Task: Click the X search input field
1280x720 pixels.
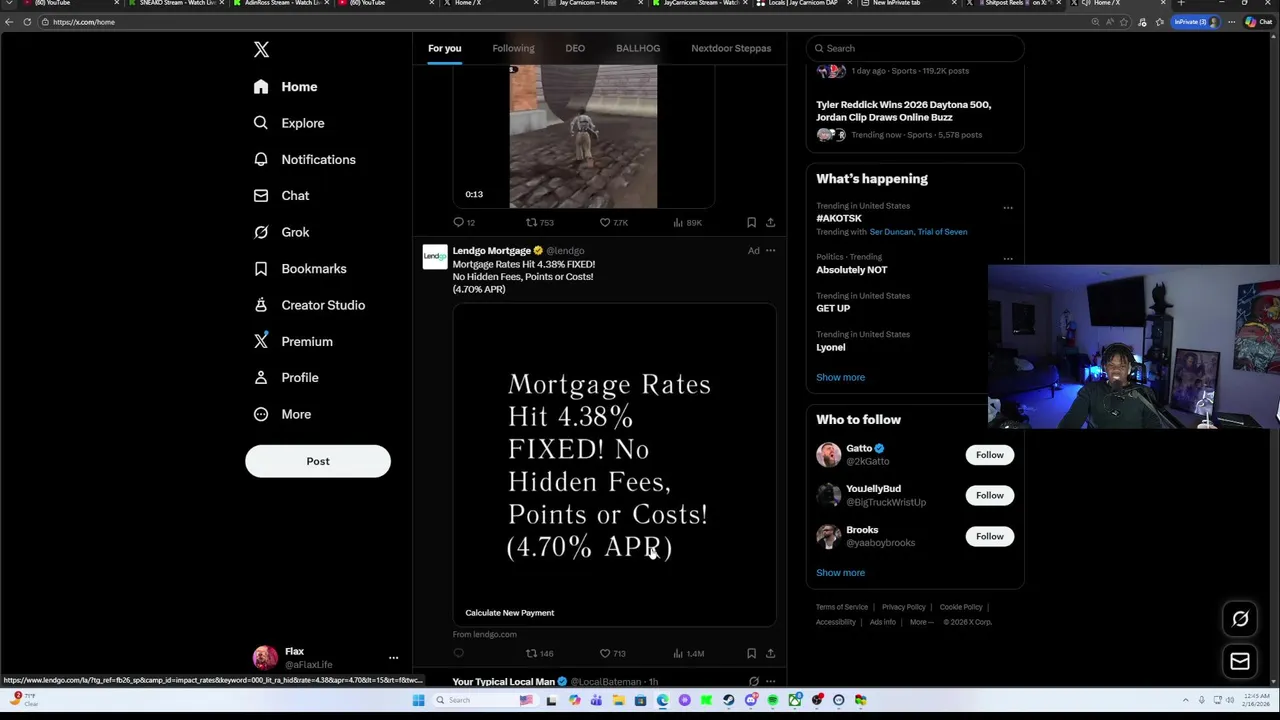Action: coord(915,48)
